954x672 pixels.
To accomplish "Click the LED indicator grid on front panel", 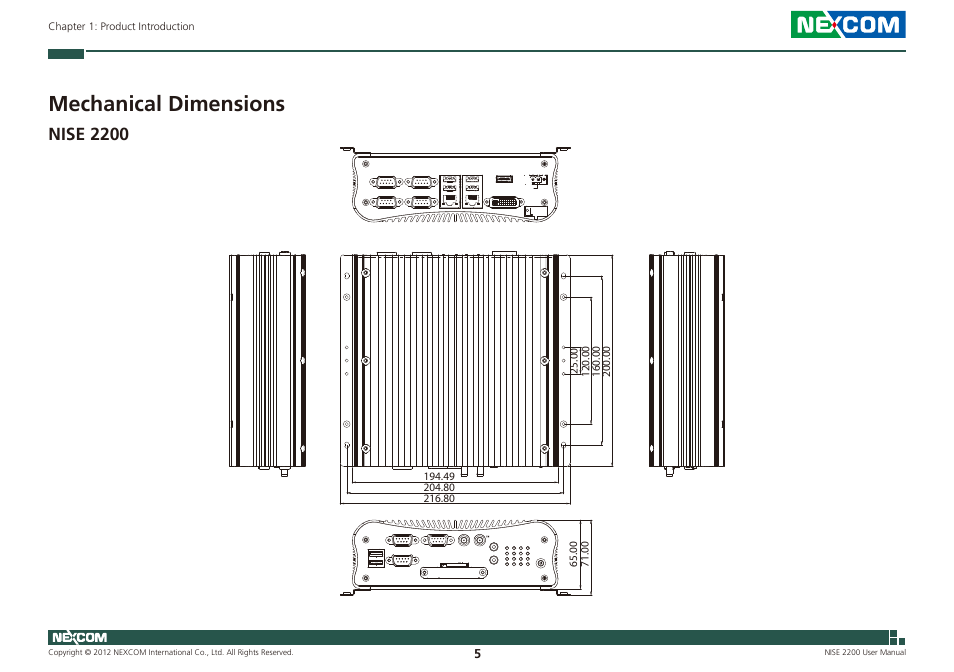I will (x=517, y=555).
